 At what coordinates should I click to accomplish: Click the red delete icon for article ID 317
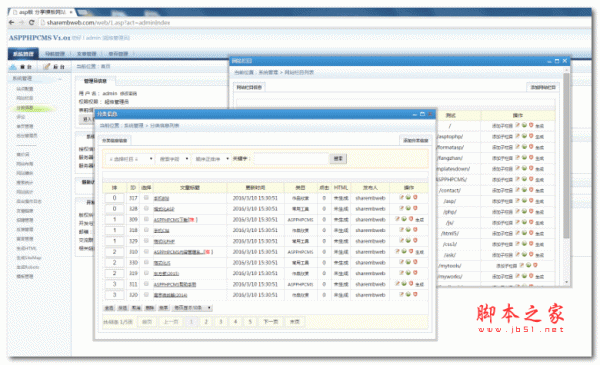coord(415,197)
